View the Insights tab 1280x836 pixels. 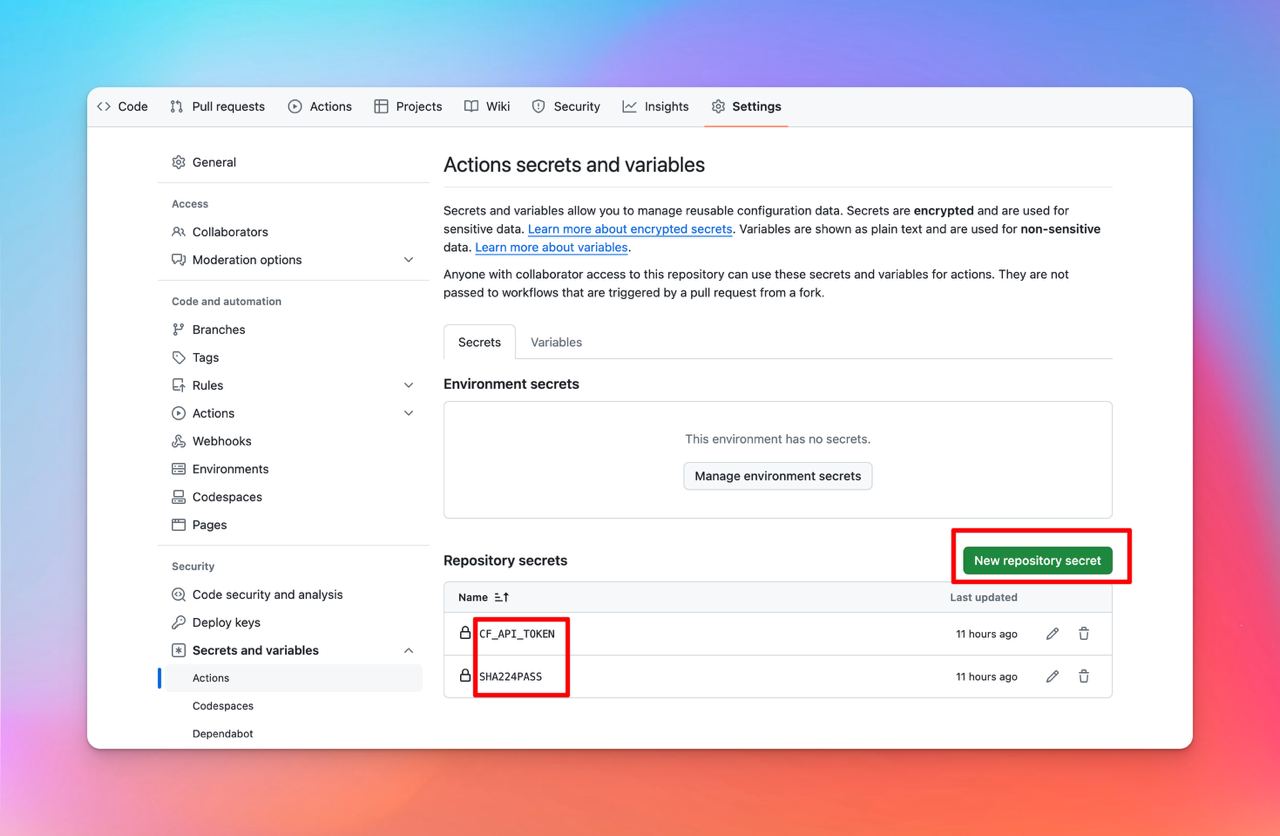click(x=655, y=106)
